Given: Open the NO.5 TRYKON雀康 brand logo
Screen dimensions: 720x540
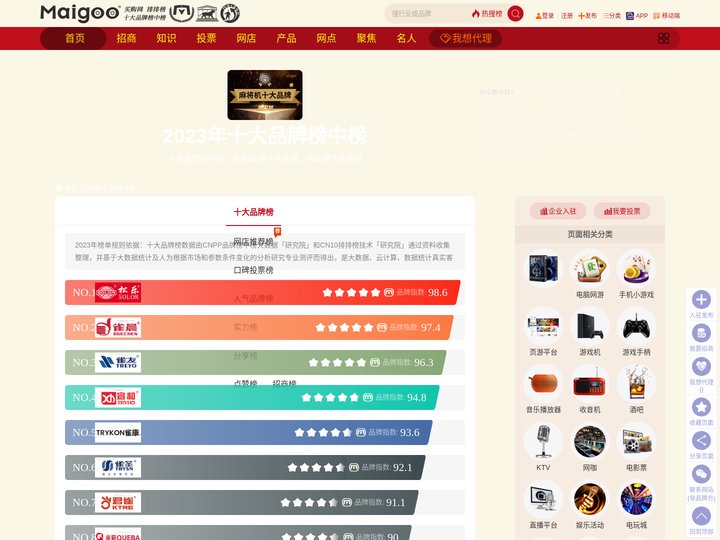Looking at the screenshot, I should pyautogui.click(x=118, y=433).
